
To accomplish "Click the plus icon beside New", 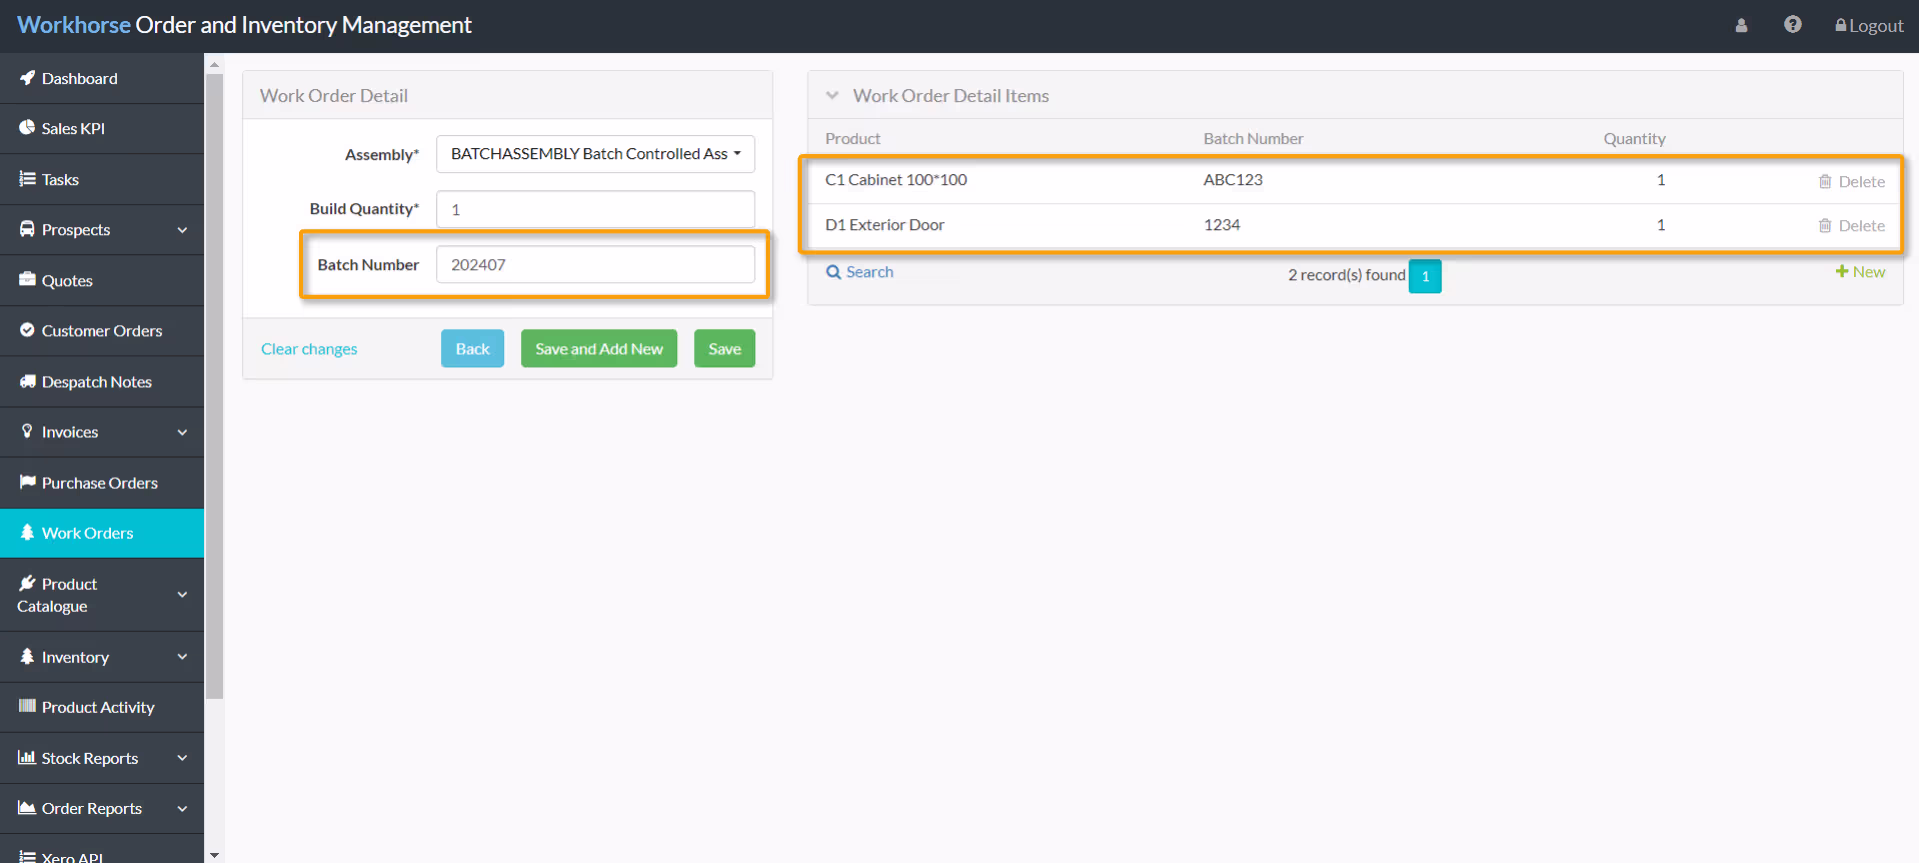I will [1841, 271].
